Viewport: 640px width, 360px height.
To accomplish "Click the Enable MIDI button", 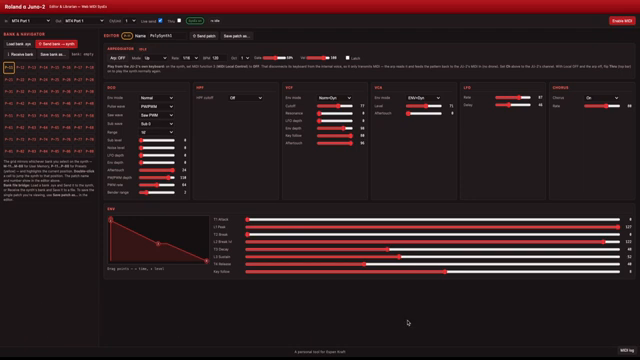I will (622, 21).
